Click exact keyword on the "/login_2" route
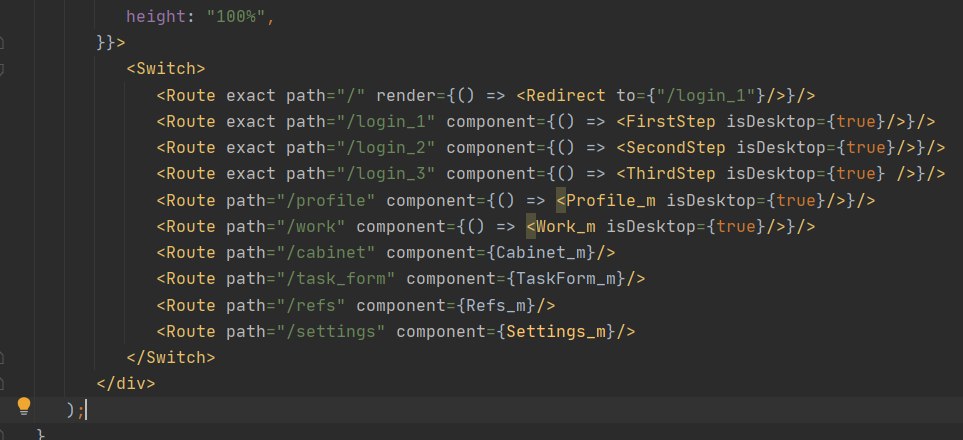The image size is (963, 440). pos(251,147)
